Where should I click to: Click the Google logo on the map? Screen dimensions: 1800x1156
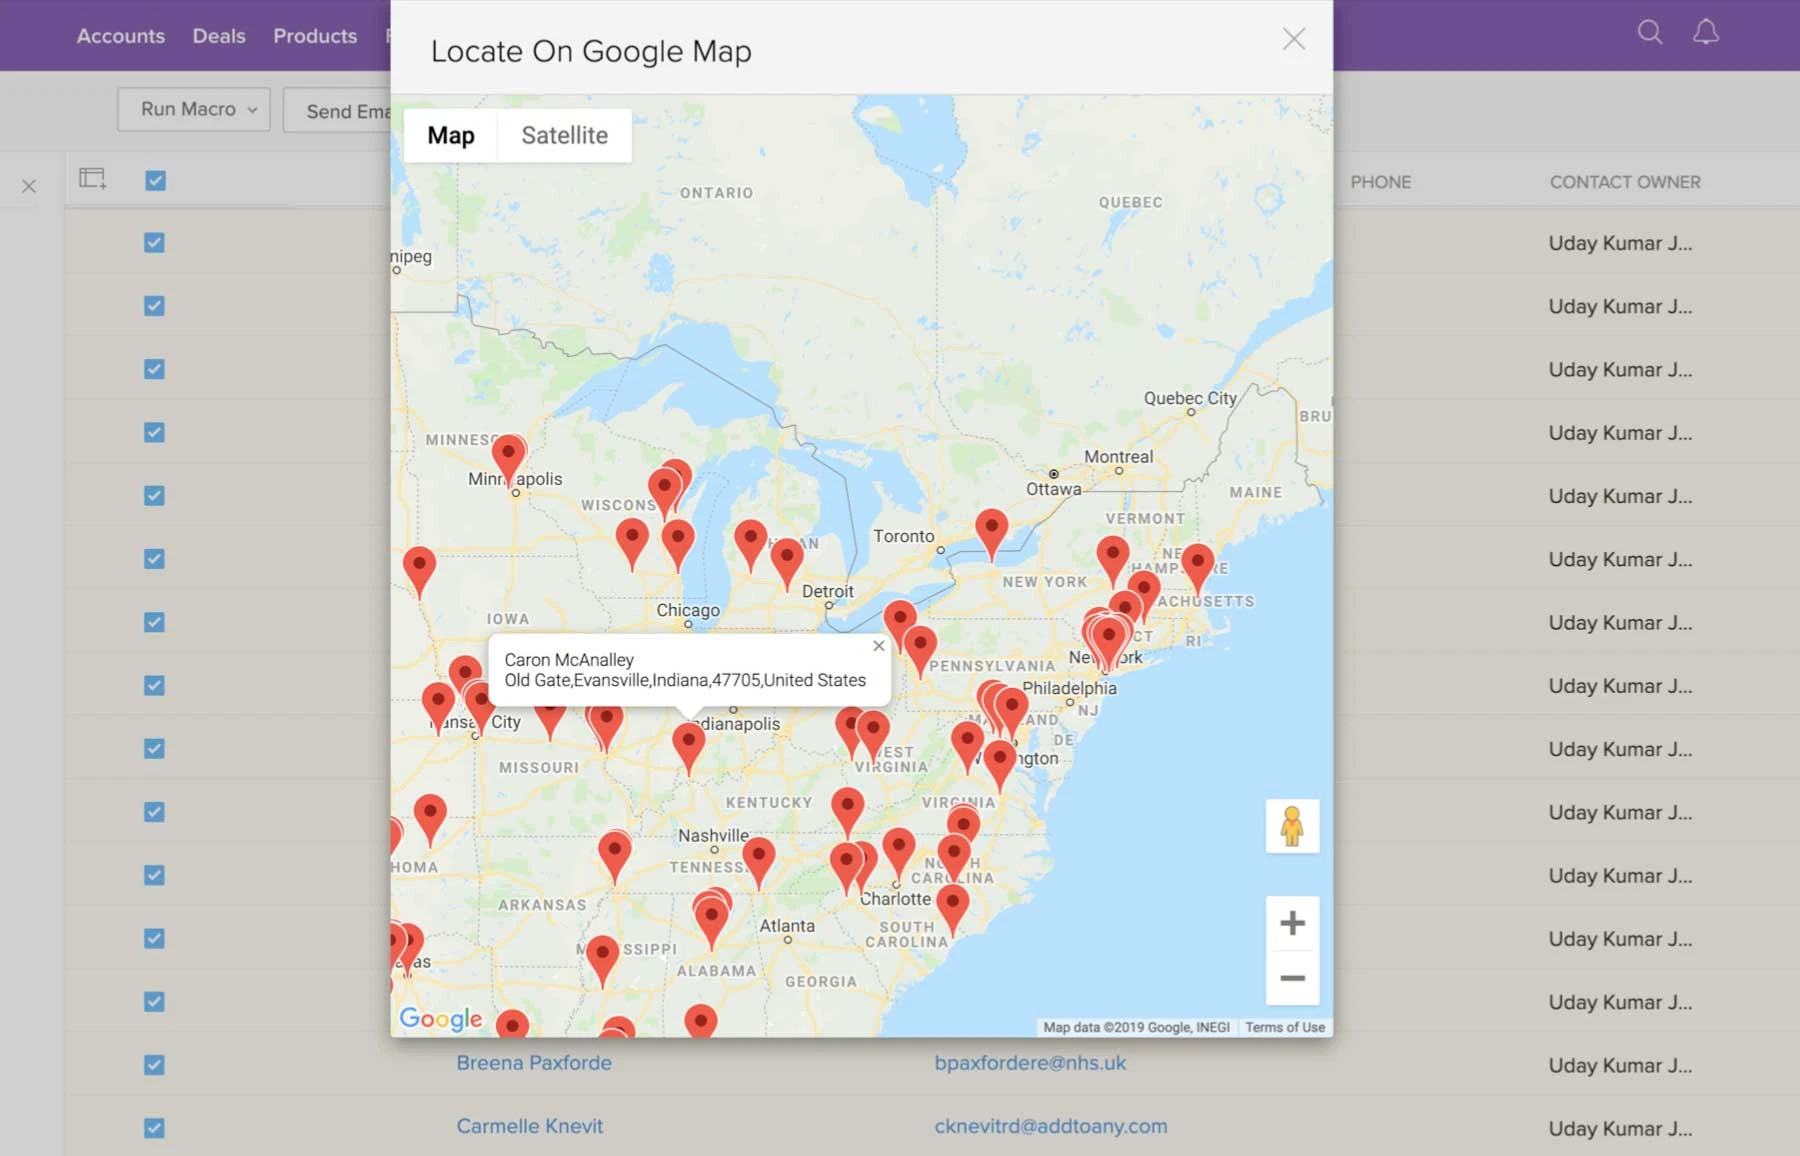pyautogui.click(x=441, y=1018)
